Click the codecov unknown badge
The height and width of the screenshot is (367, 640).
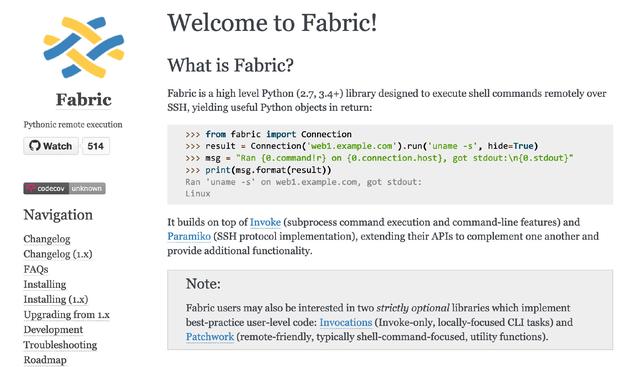coord(64,188)
